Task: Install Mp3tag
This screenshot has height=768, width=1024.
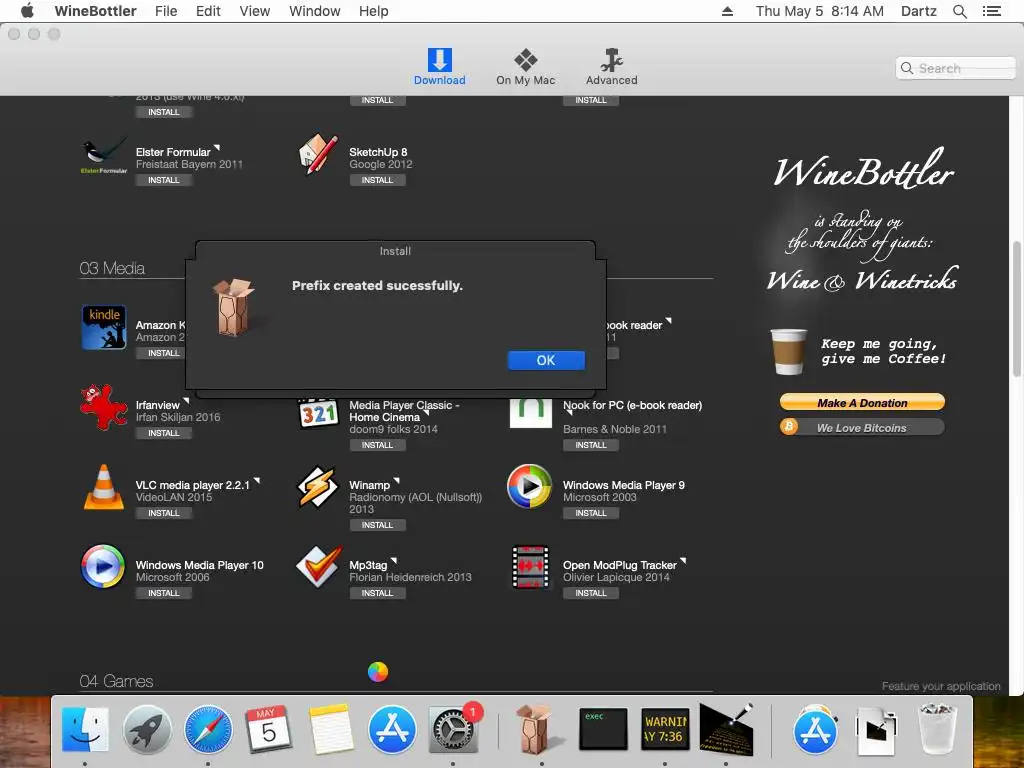Action: pyautogui.click(x=377, y=594)
